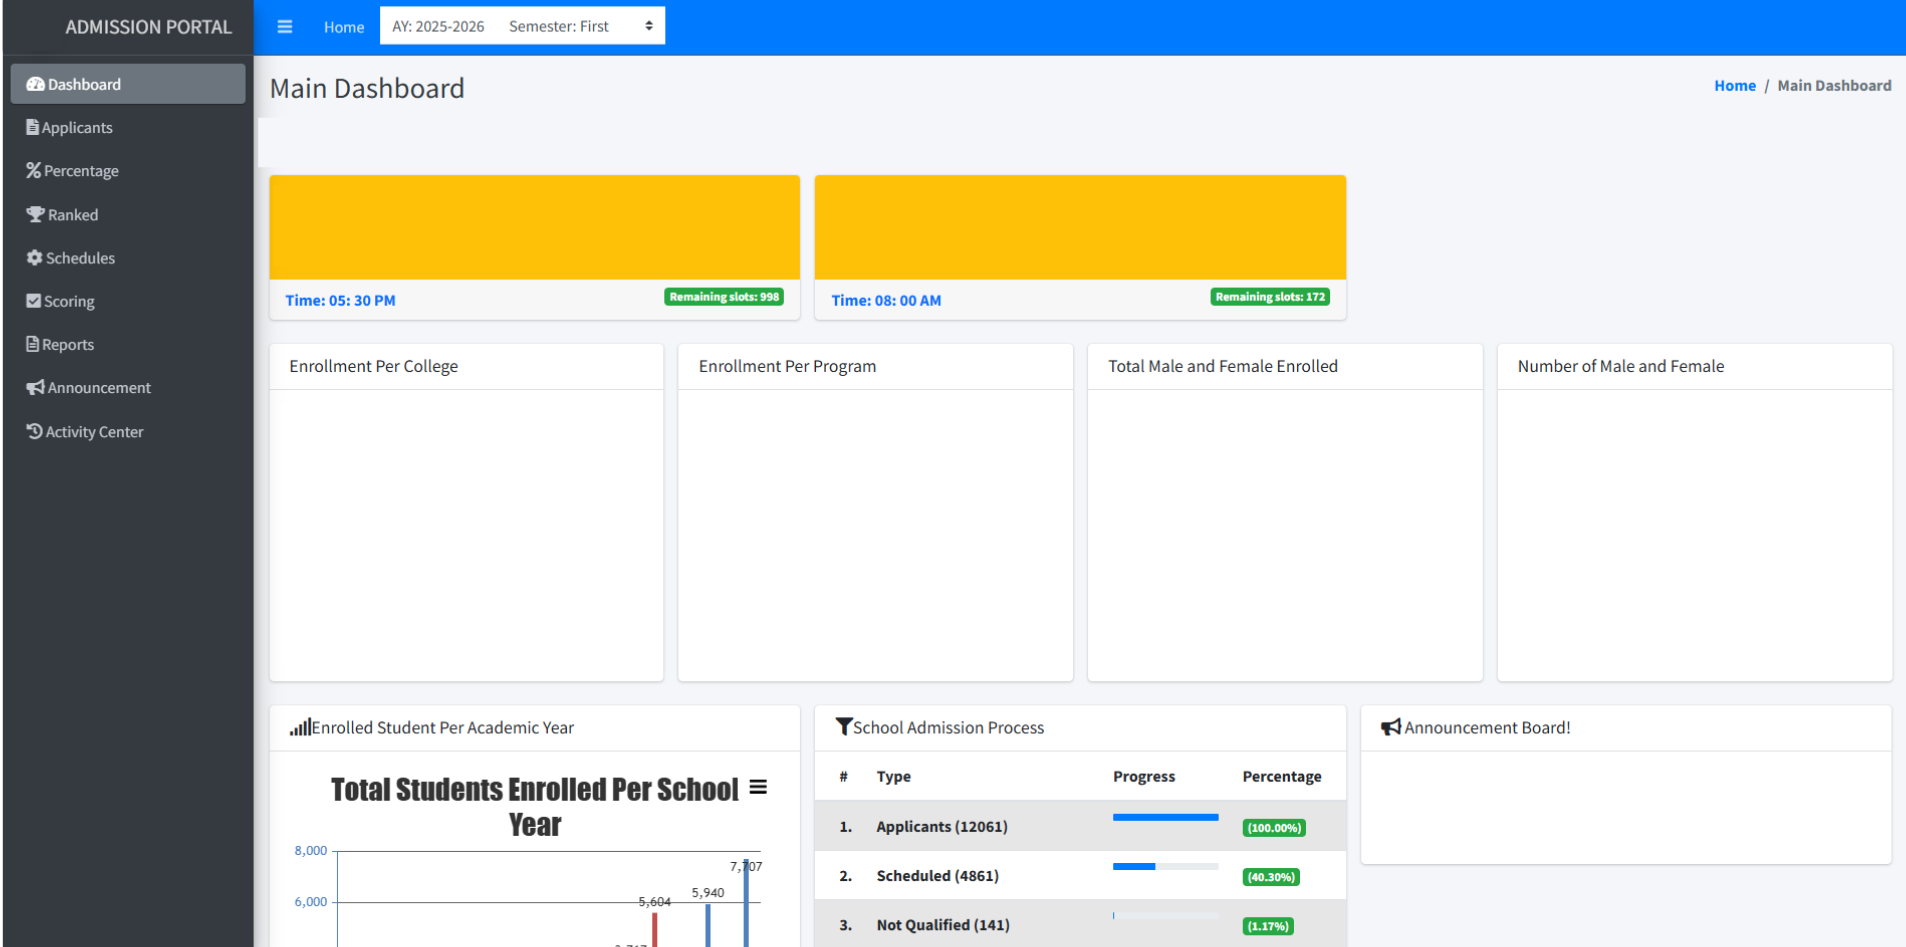Click the Schedules gear icon

(x=35, y=258)
